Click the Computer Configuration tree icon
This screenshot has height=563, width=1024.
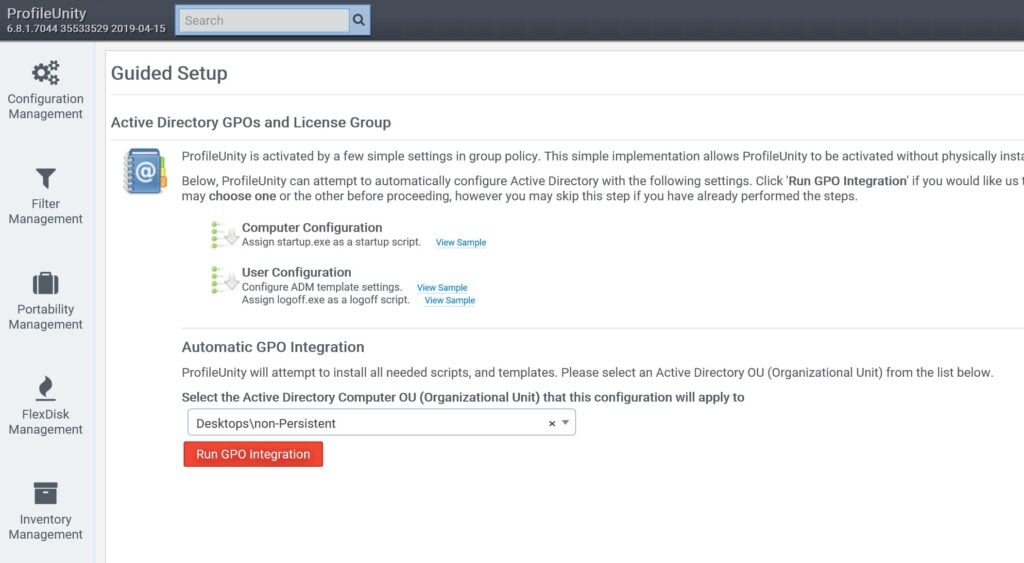[224, 235]
